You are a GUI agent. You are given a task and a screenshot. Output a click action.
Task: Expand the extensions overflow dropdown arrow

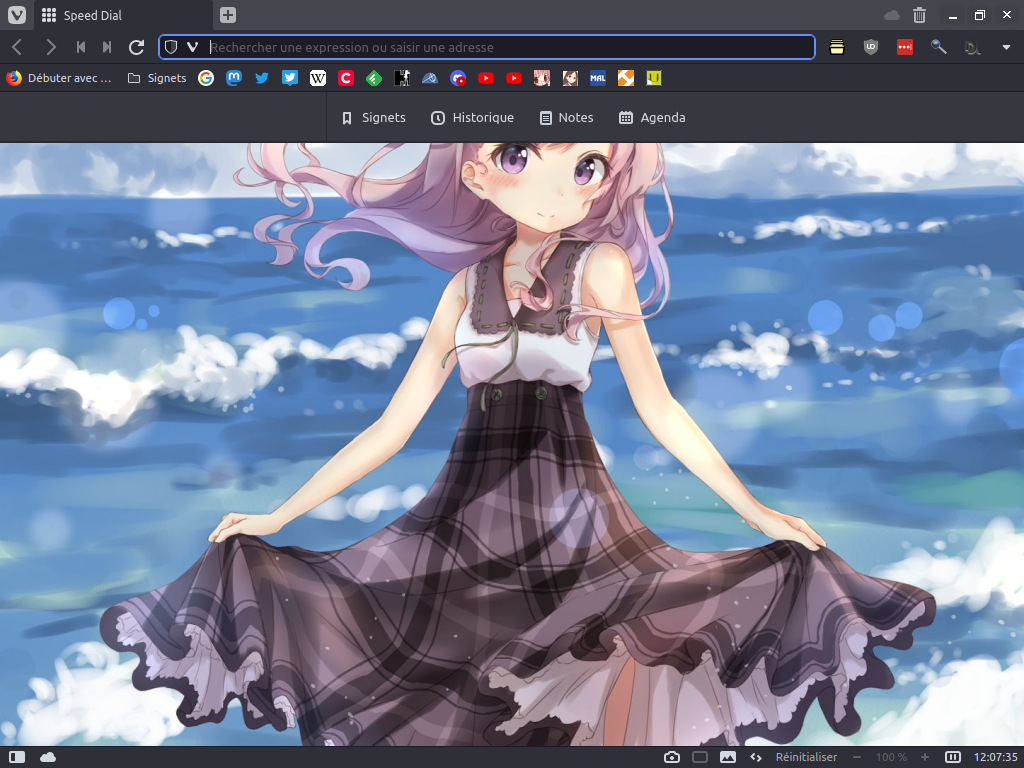1006,47
